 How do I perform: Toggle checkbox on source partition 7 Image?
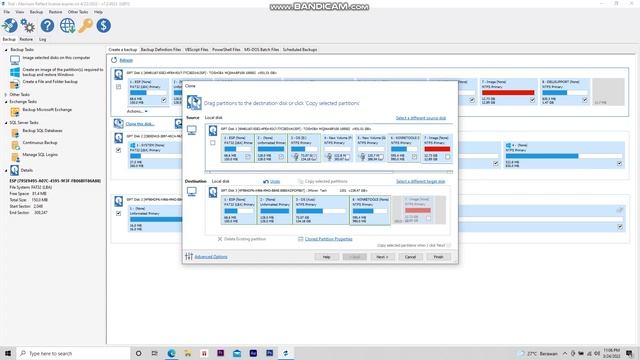pos(448,157)
